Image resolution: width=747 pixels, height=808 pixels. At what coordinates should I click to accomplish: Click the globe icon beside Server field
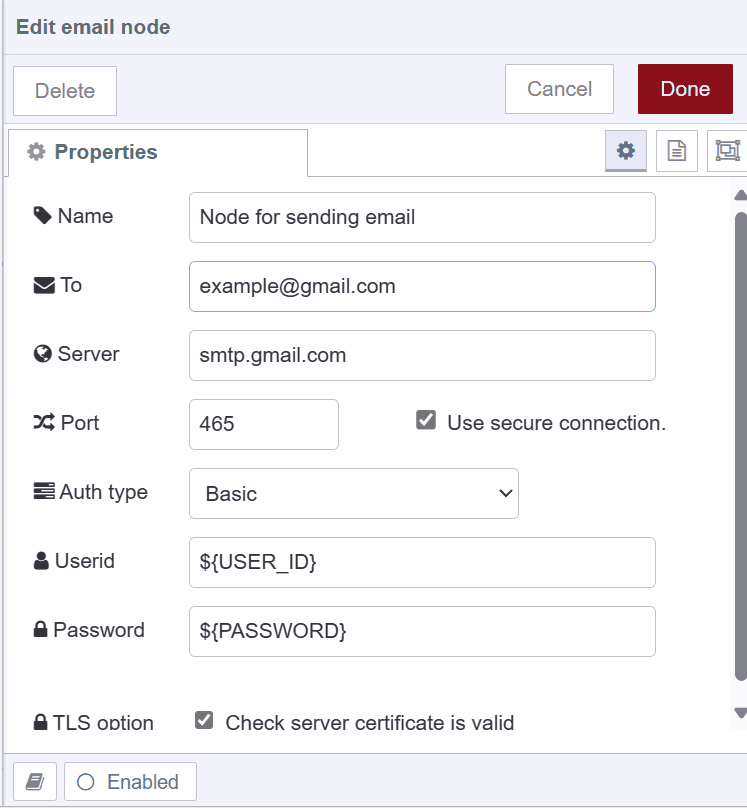point(44,353)
